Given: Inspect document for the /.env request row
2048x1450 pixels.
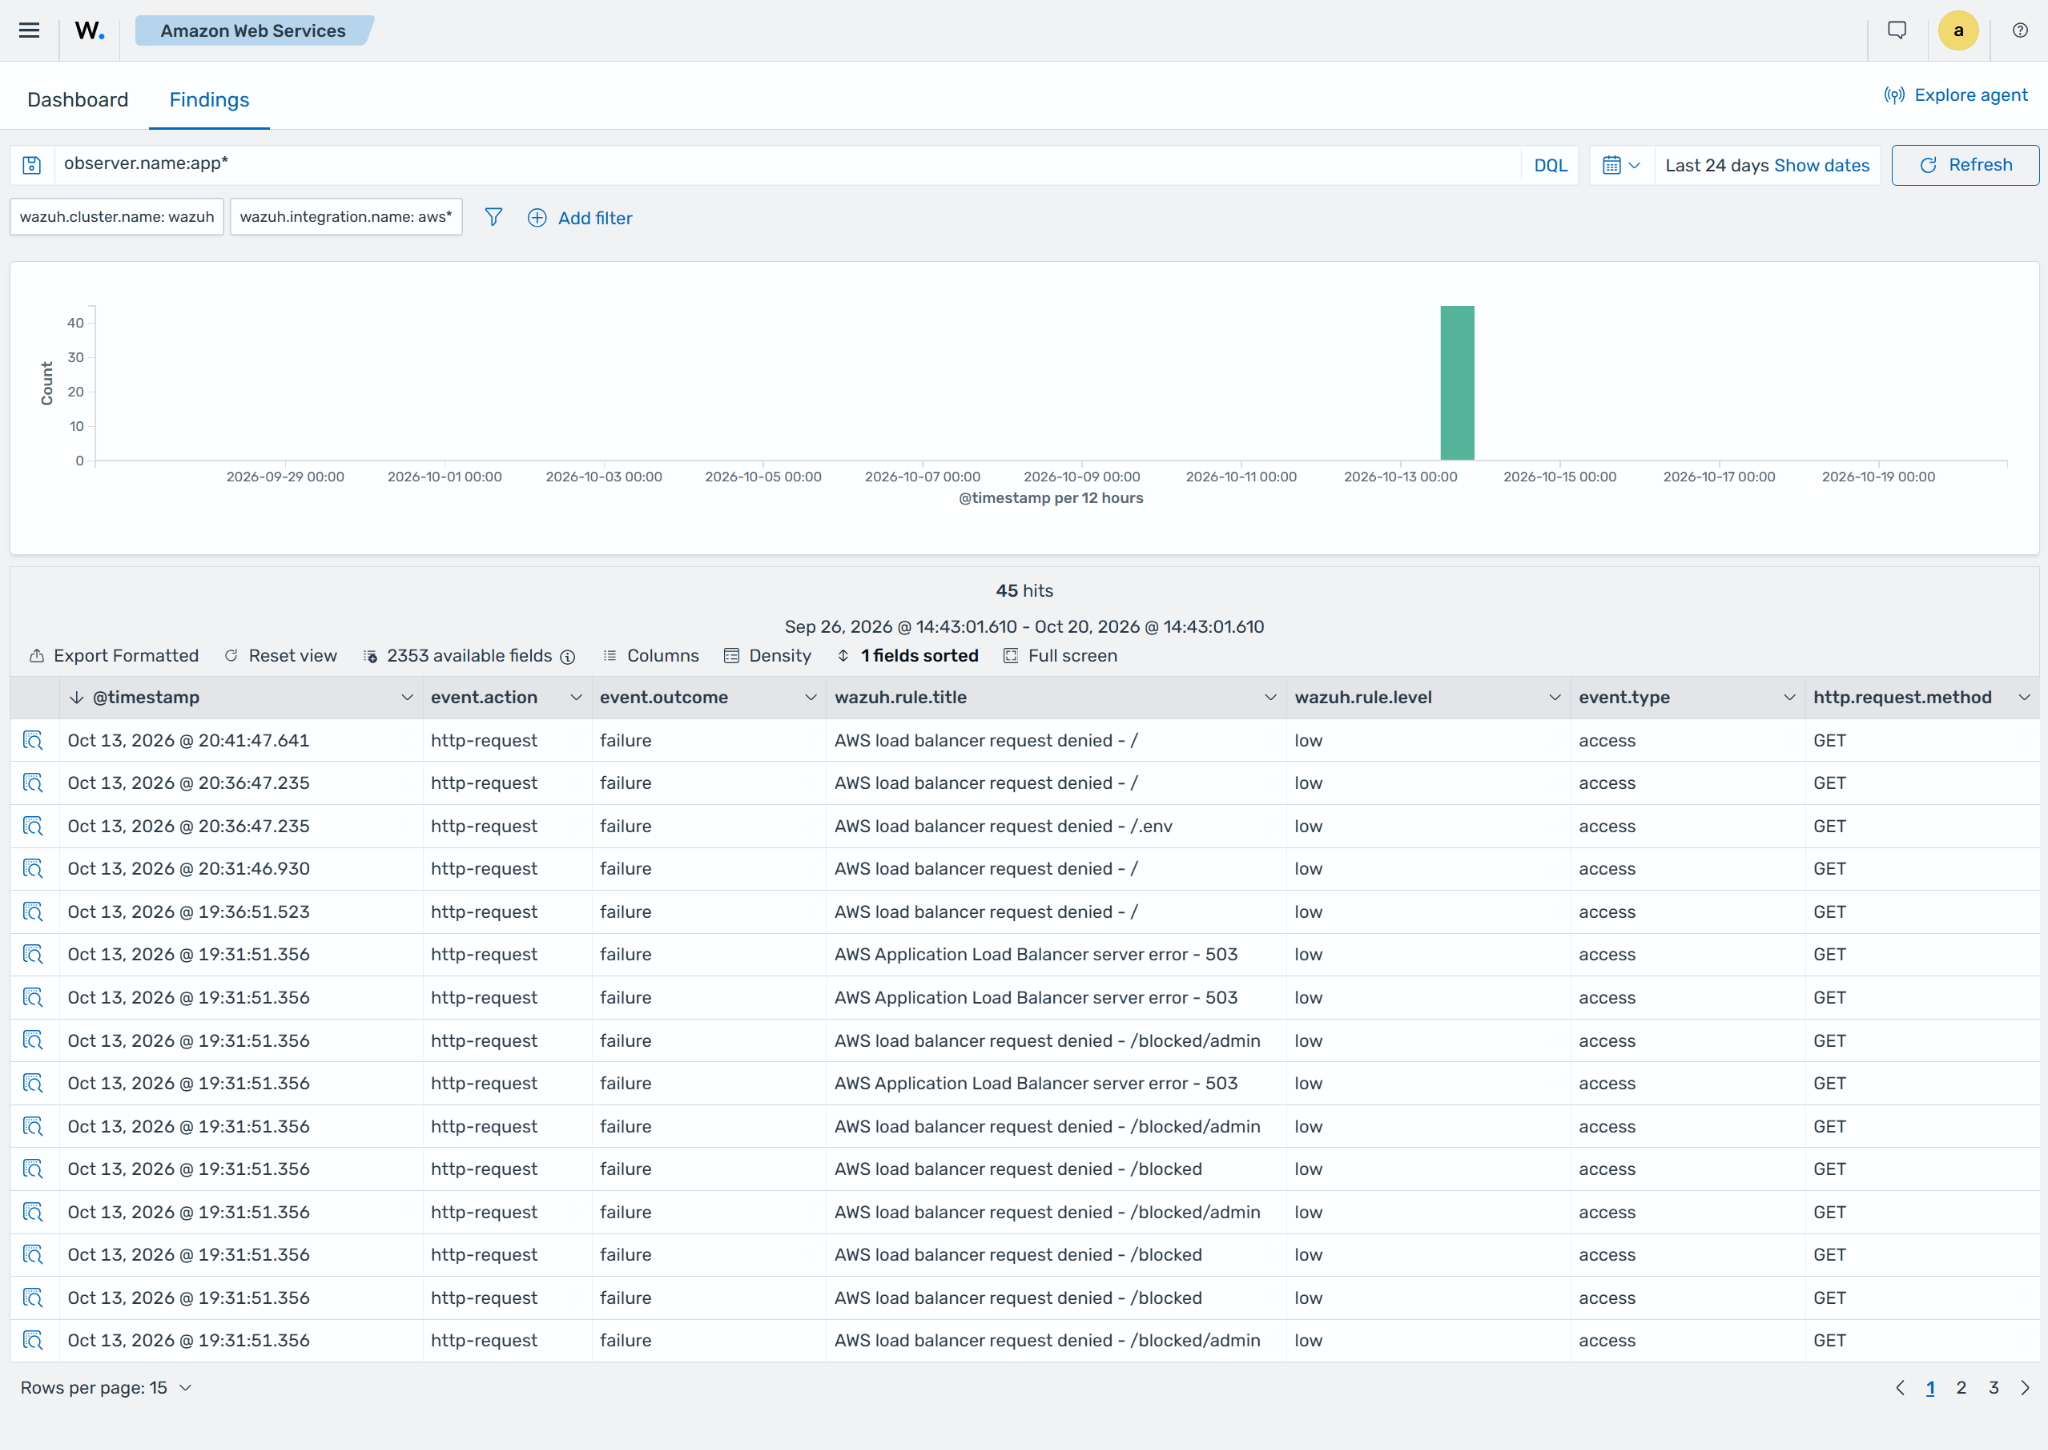Looking at the screenshot, I should 33,826.
